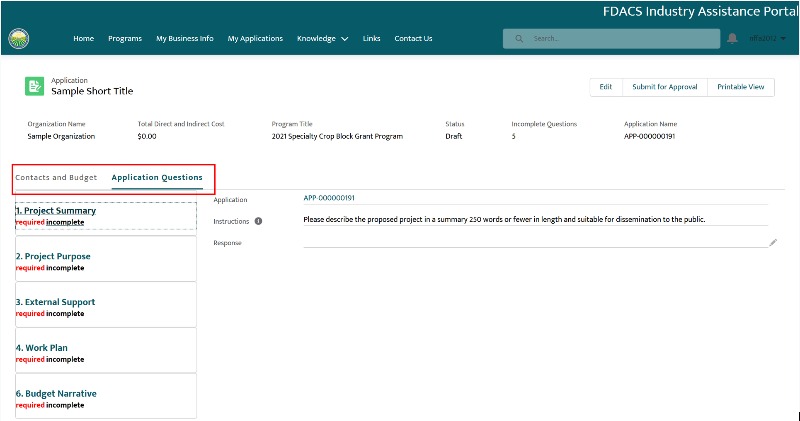Image resolution: width=800 pixels, height=421 pixels.
Task: Go to Home in navigation bar
Action: click(x=83, y=39)
